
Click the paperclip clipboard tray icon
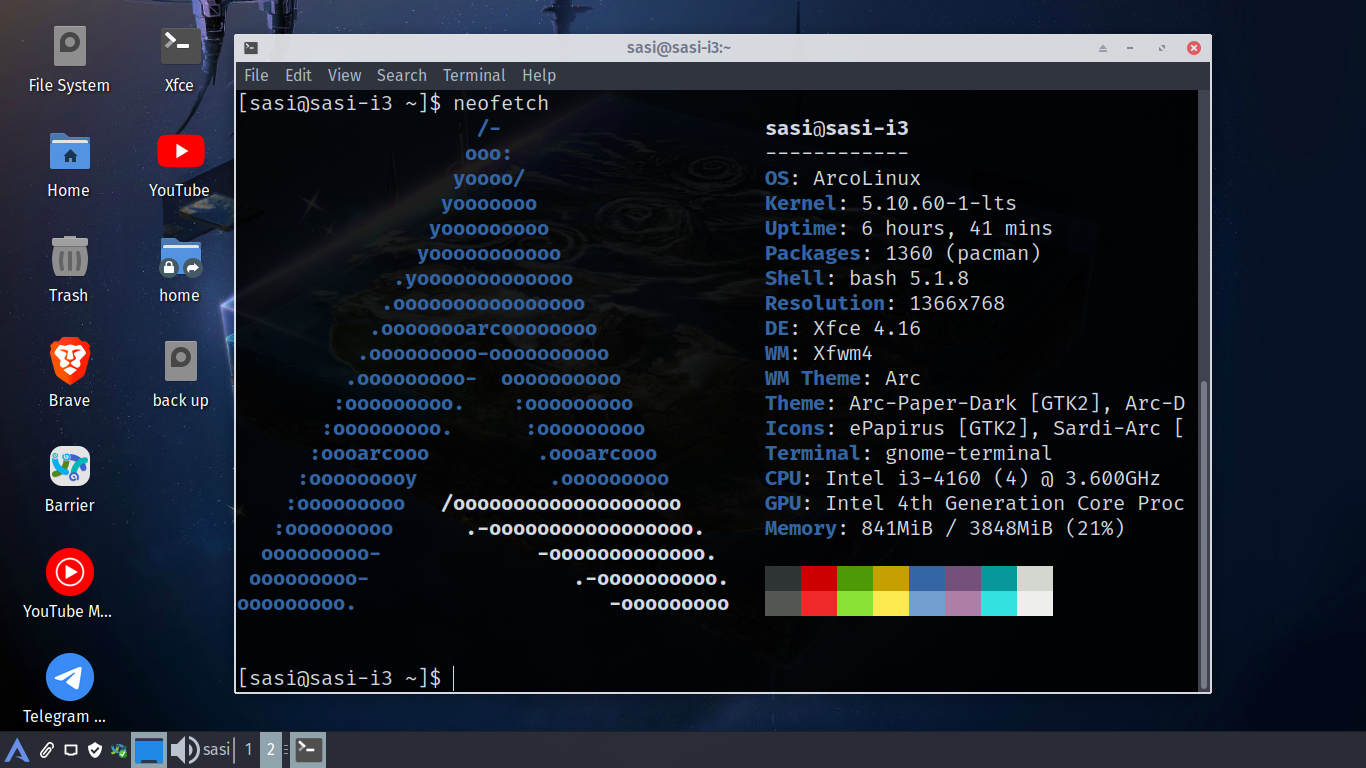(46, 749)
